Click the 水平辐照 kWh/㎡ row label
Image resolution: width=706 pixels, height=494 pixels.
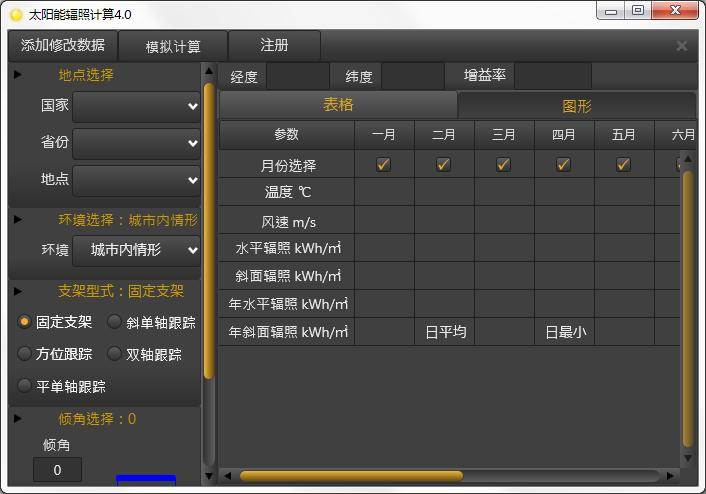(287, 248)
